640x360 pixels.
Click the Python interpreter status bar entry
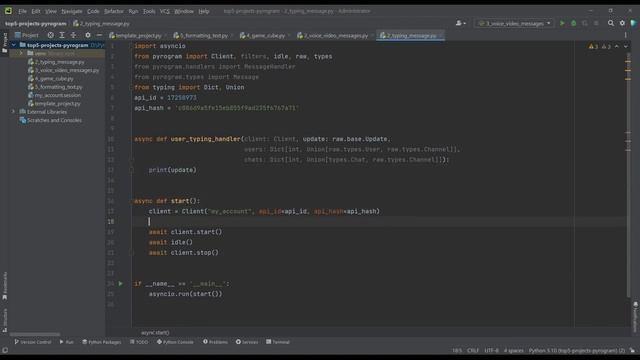tap(577, 351)
